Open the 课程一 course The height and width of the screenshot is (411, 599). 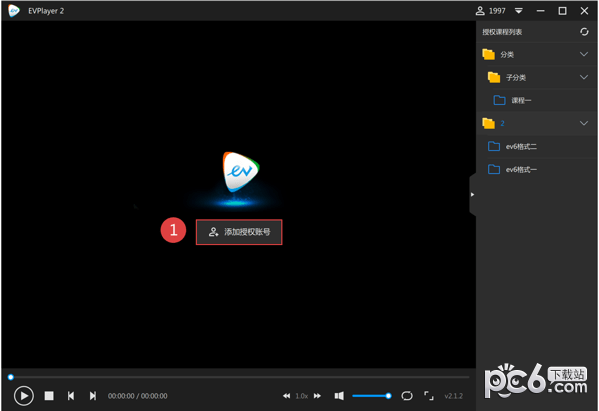coord(537,100)
